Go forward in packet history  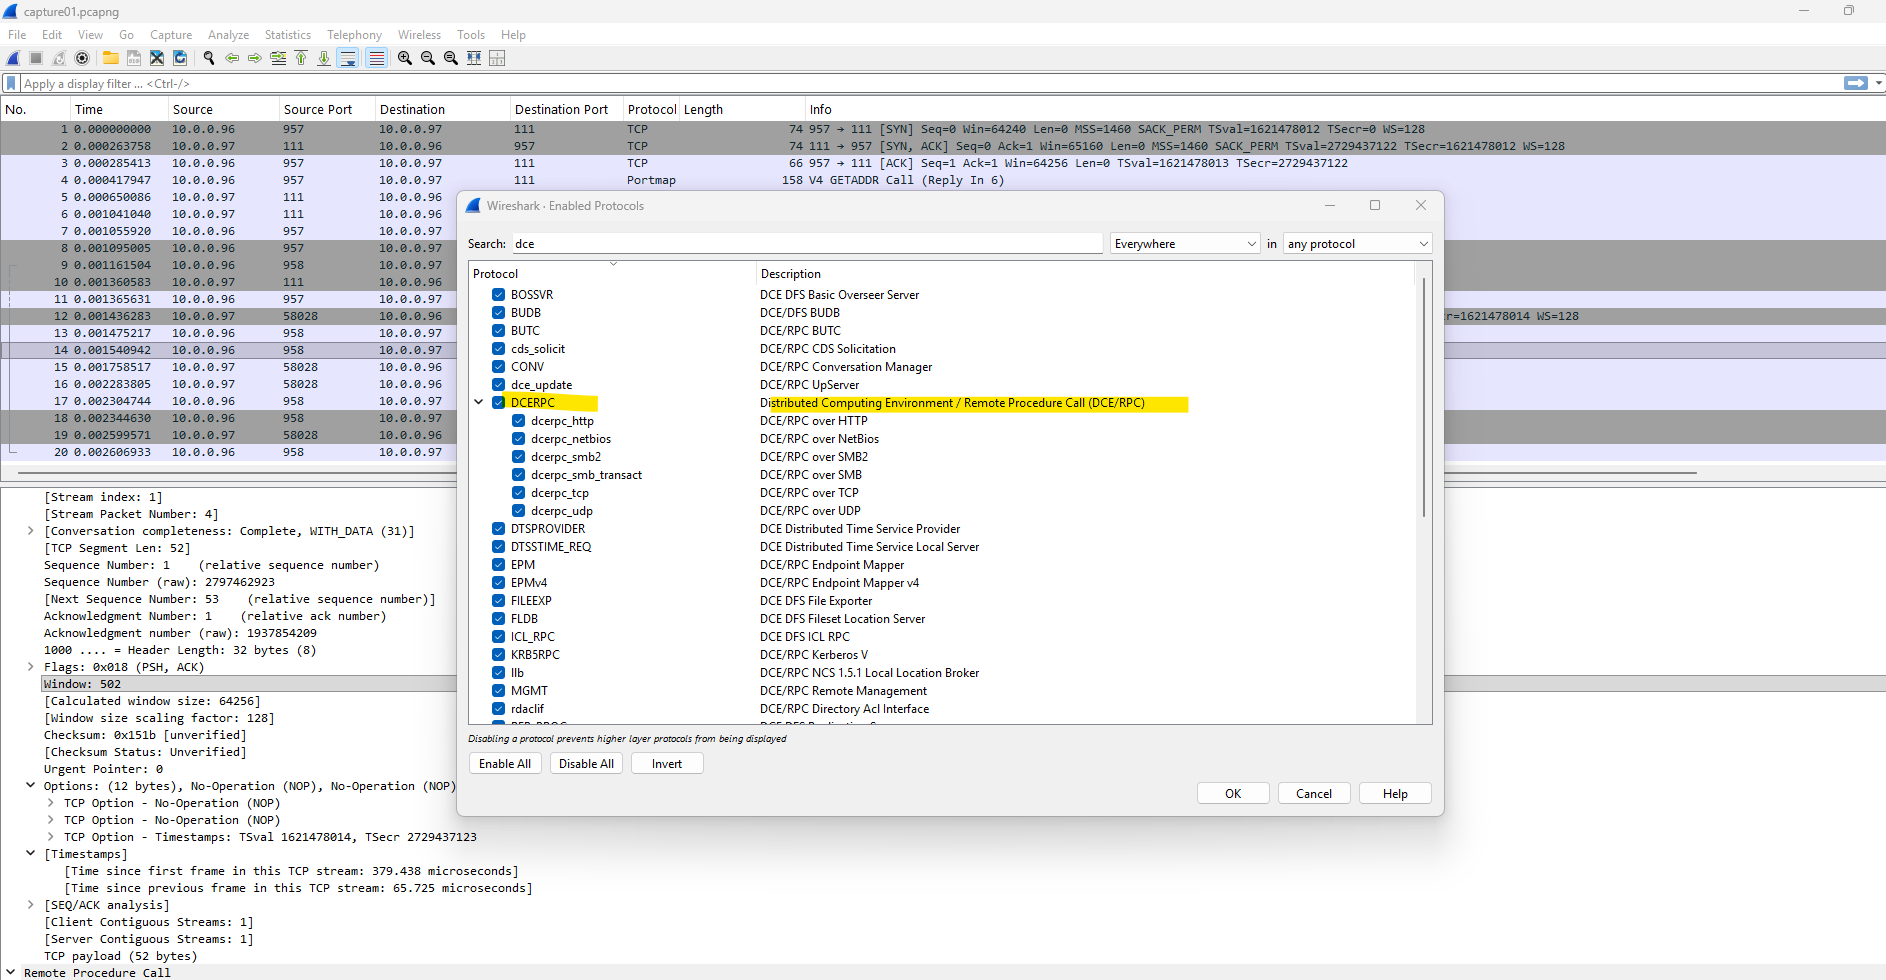[255, 58]
